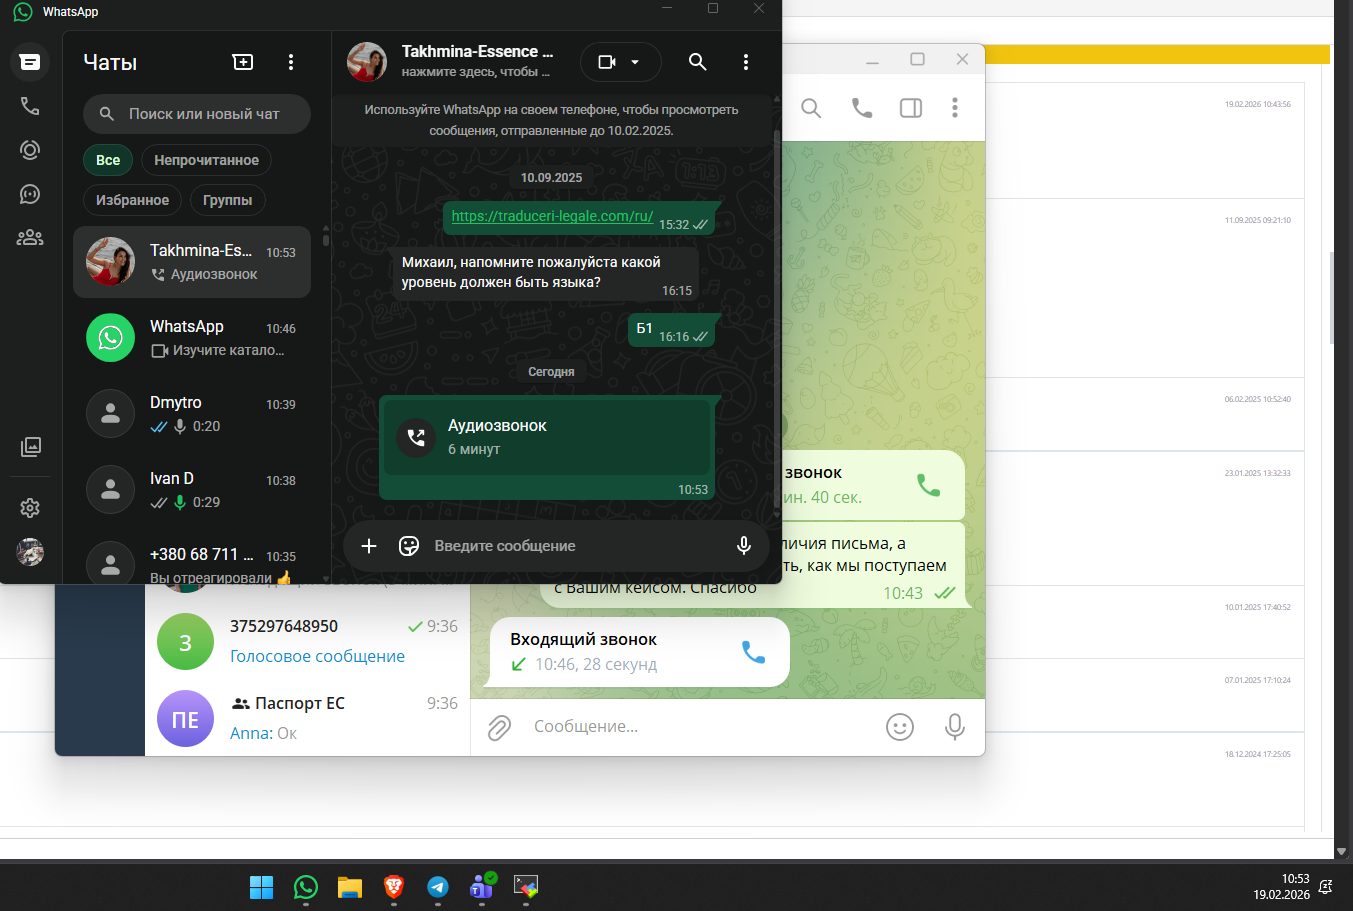Open the media gallery icon in WhatsApp sidebar
This screenshot has width=1353, height=911.
[x=30, y=447]
